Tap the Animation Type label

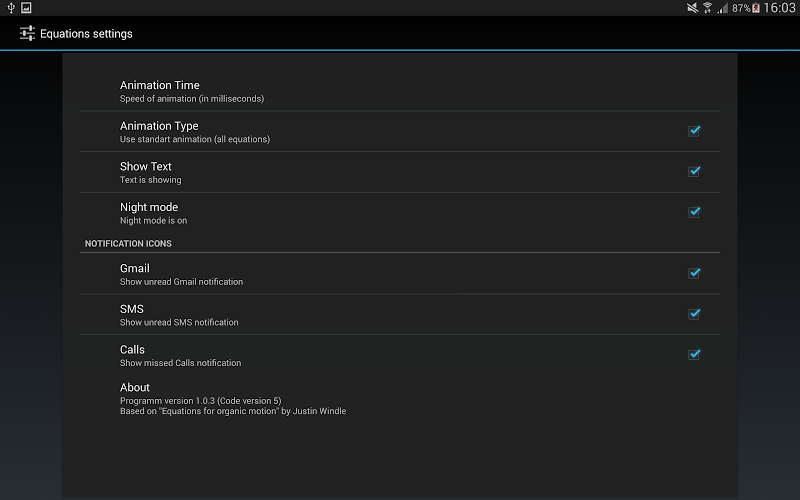[159, 126]
